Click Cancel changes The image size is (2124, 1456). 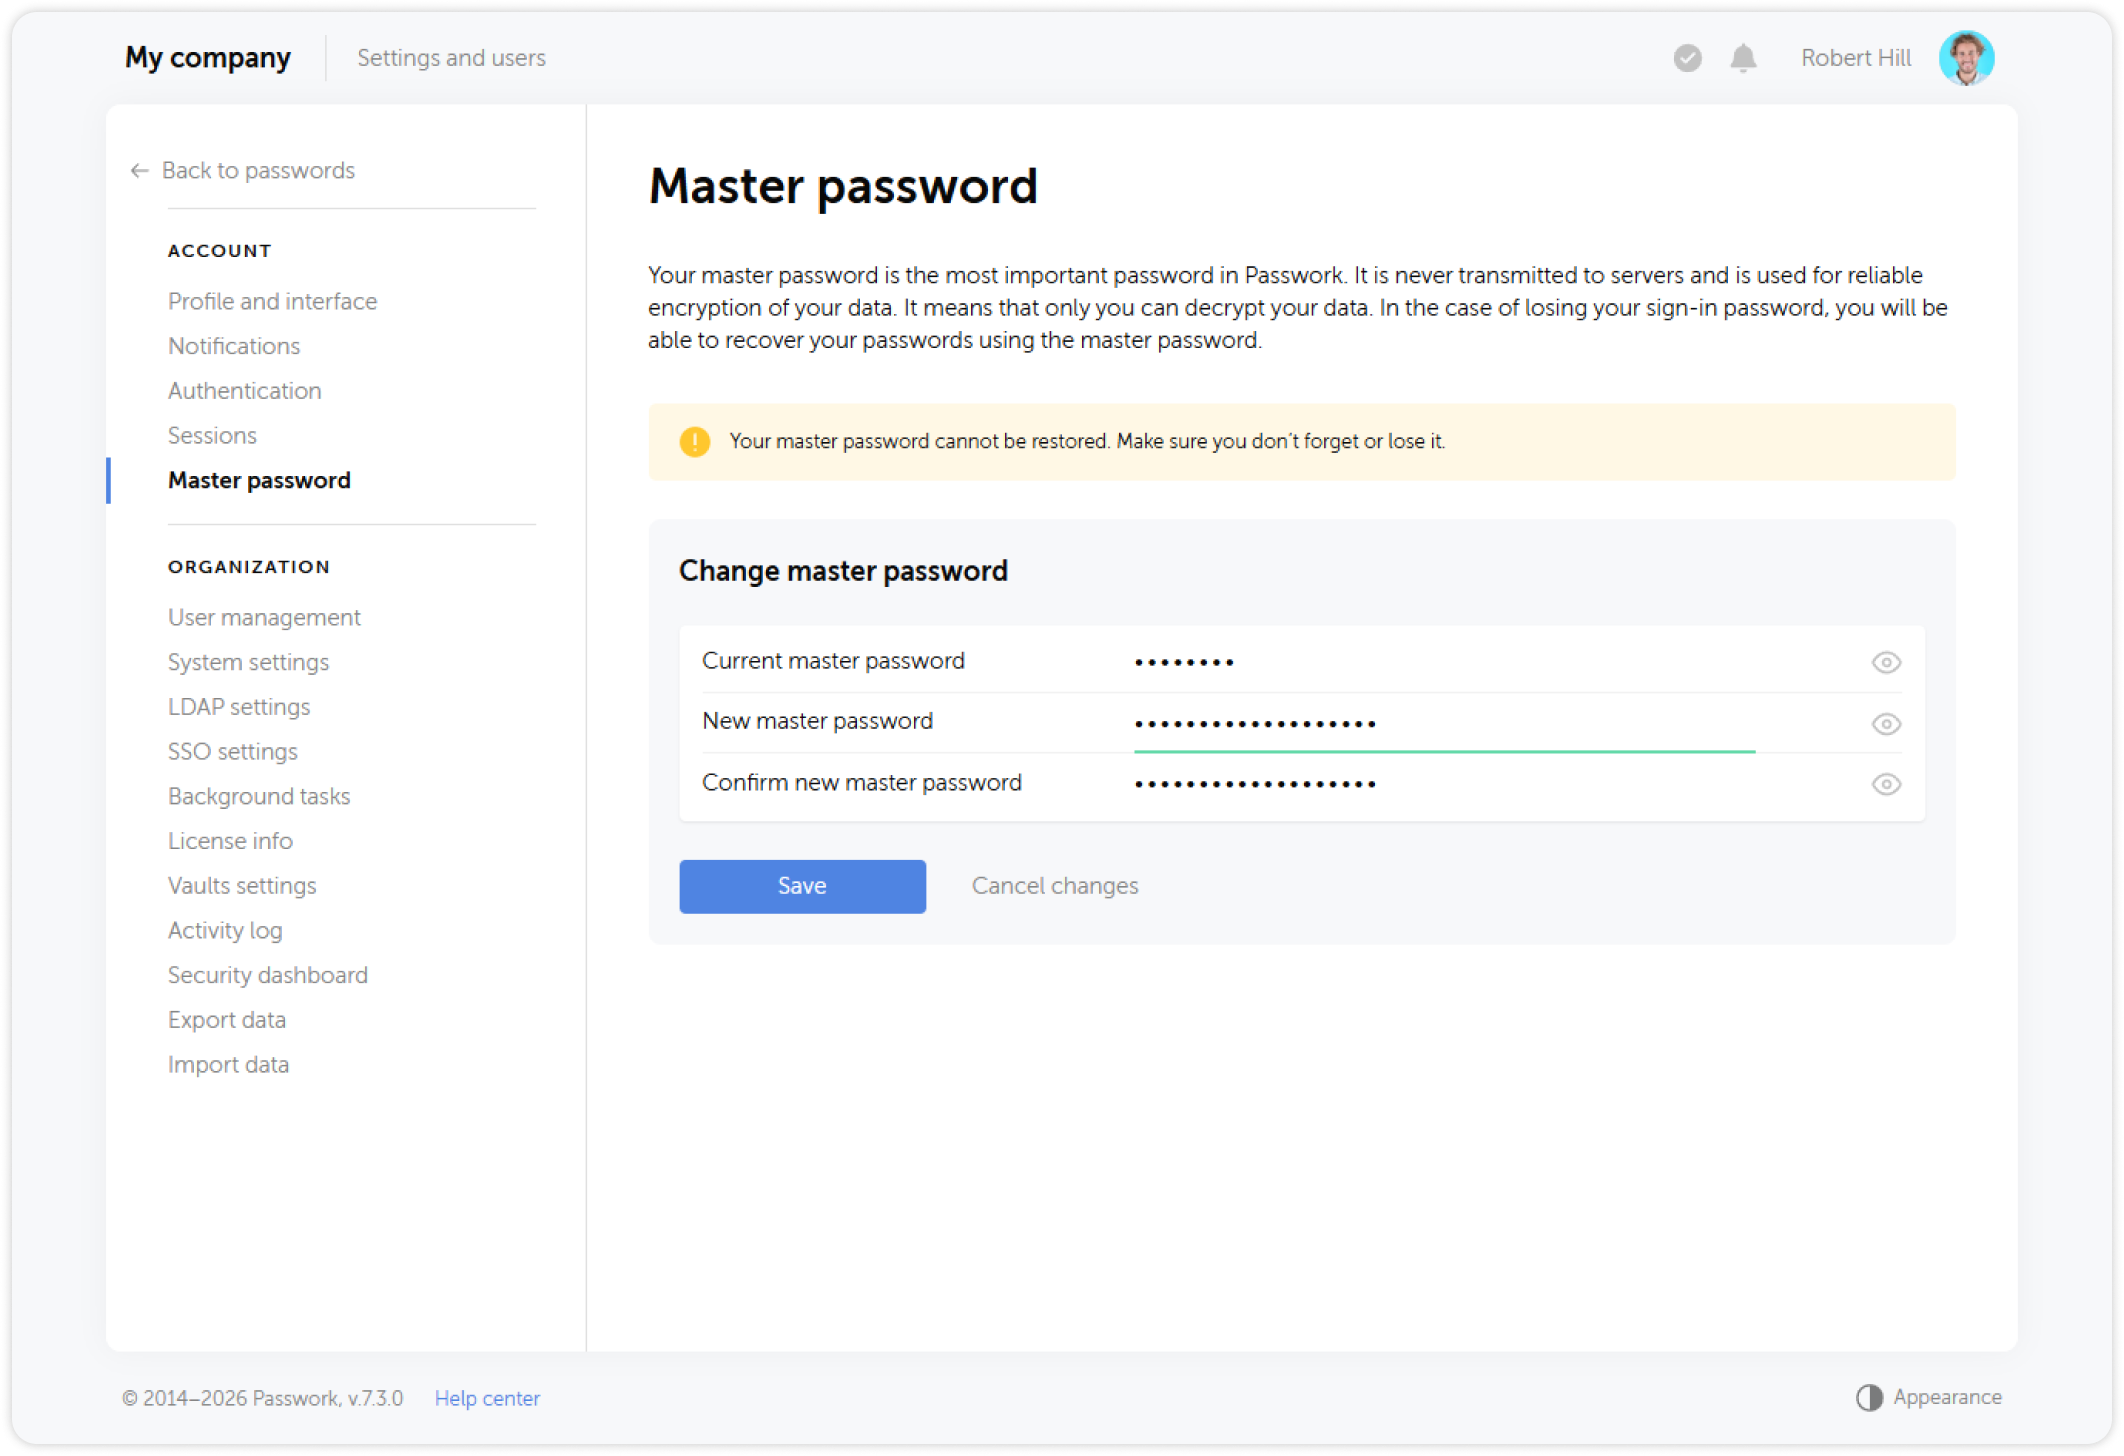click(x=1054, y=886)
